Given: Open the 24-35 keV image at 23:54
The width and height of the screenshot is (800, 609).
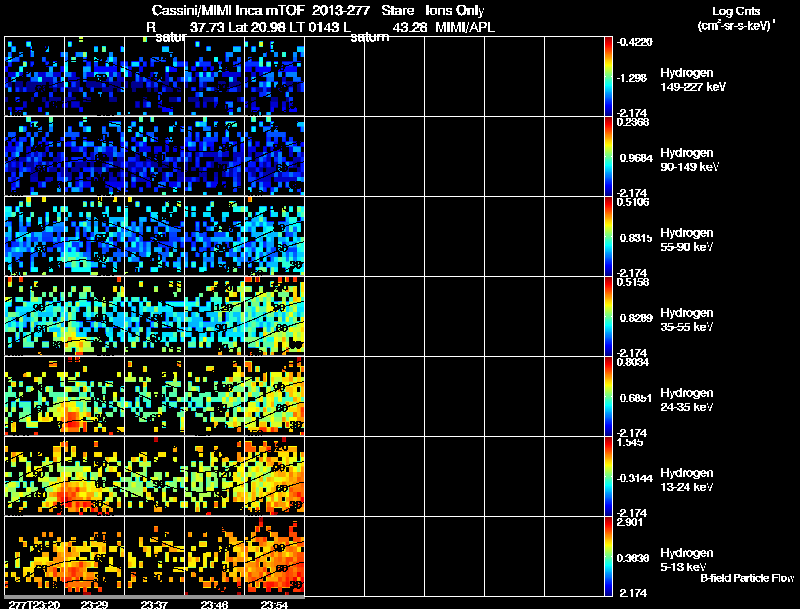Looking at the screenshot, I should pyautogui.click(x=274, y=396).
